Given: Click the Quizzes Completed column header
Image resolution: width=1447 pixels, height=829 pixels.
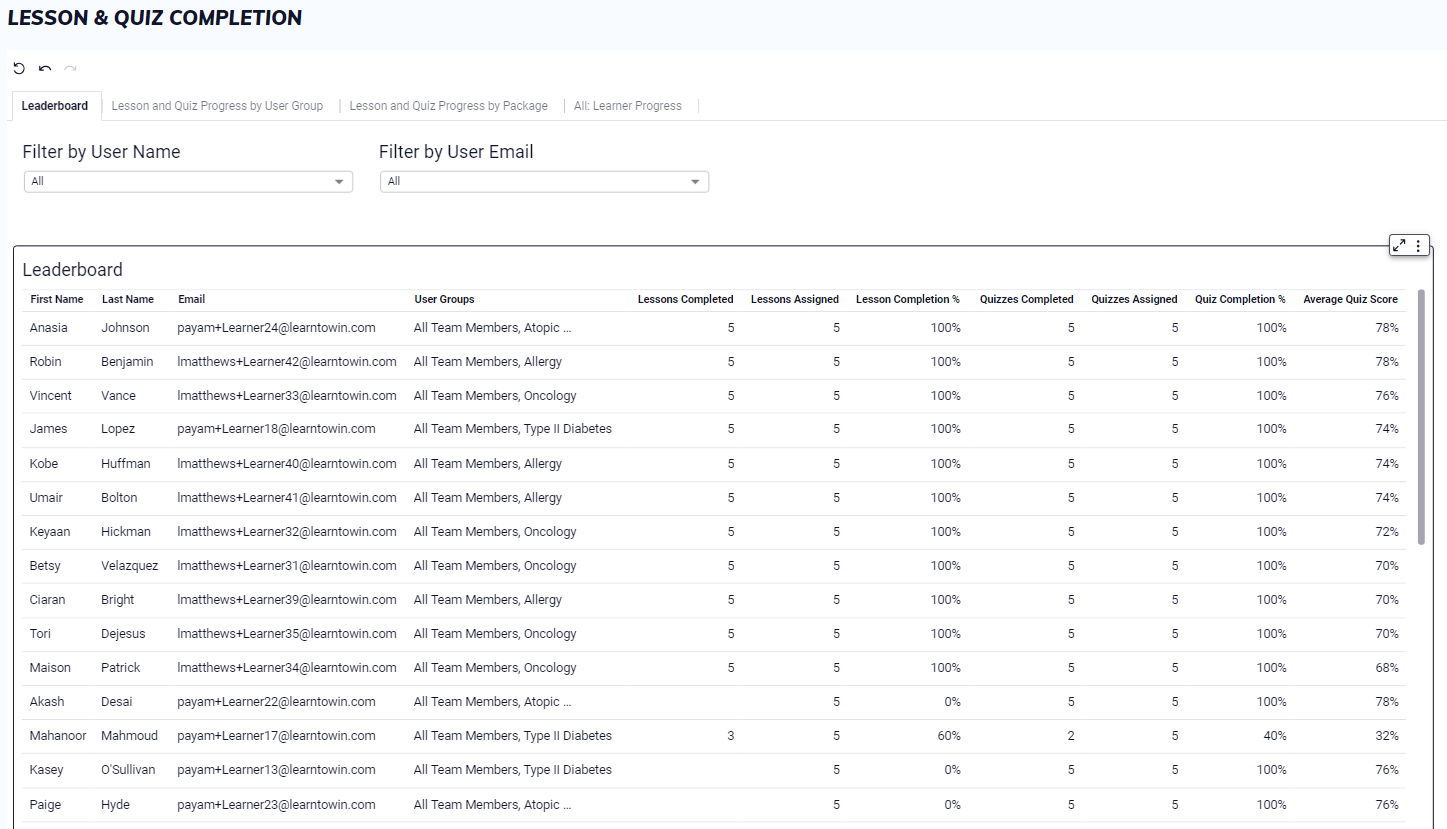Looking at the screenshot, I should 1026,300.
